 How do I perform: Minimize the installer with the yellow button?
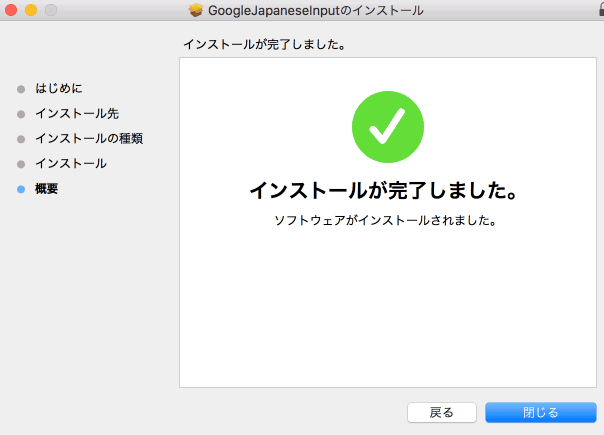(x=31, y=10)
